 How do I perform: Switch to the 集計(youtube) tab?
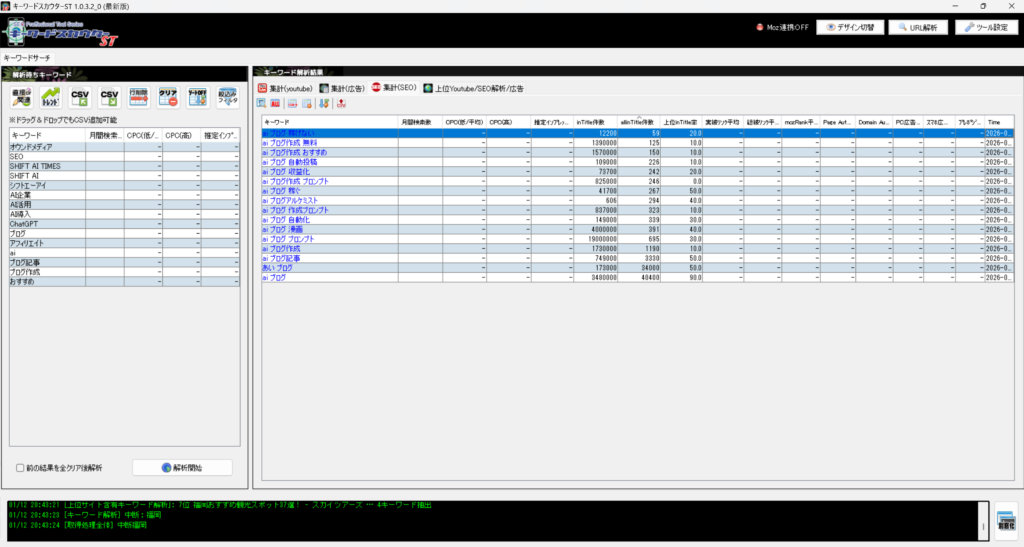pos(286,88)
